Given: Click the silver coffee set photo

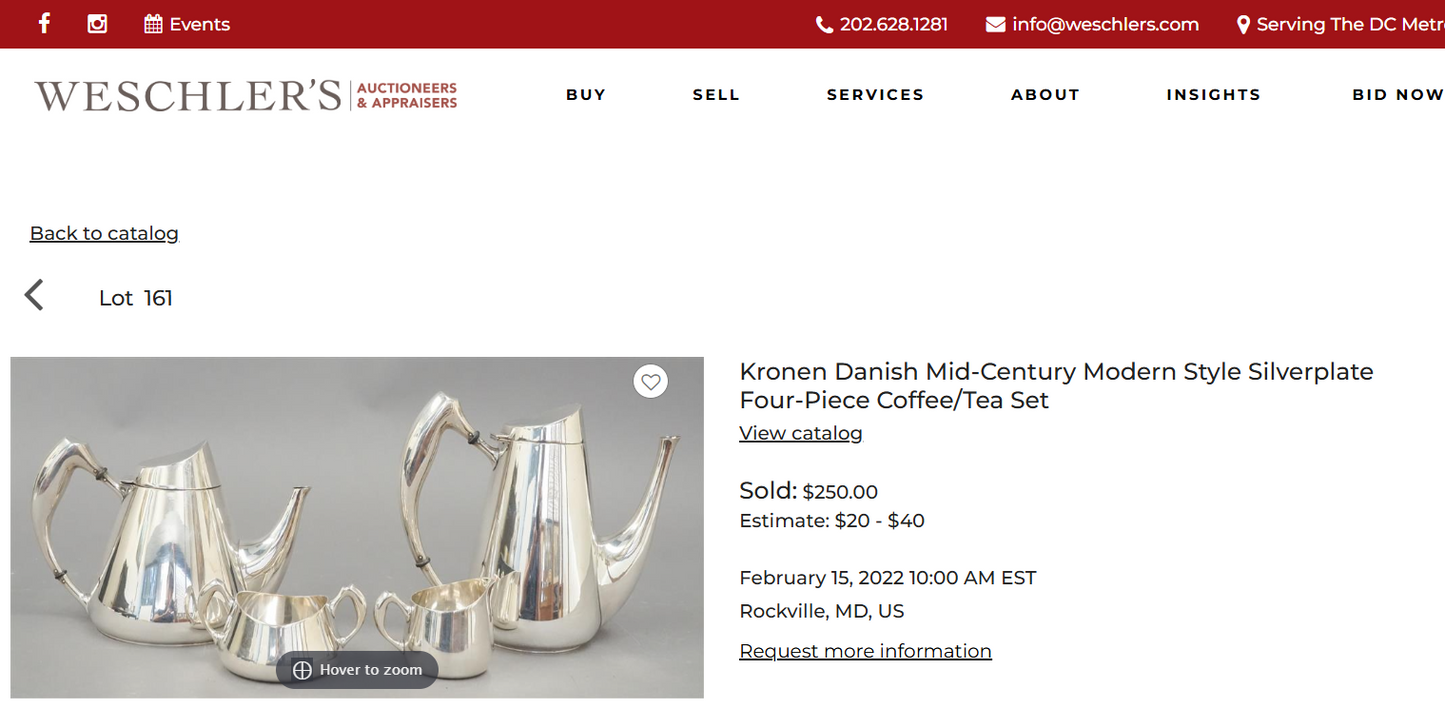Looking at the screenshot, I should (x=357, y=520).
